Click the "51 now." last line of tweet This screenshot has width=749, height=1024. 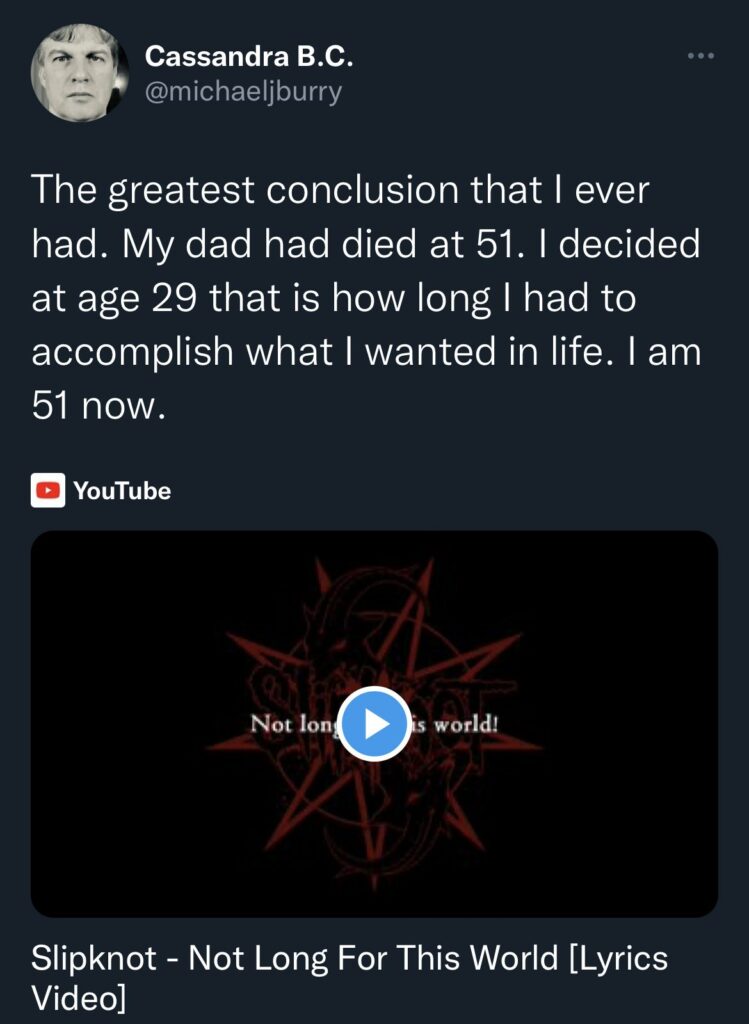(96, 406)
